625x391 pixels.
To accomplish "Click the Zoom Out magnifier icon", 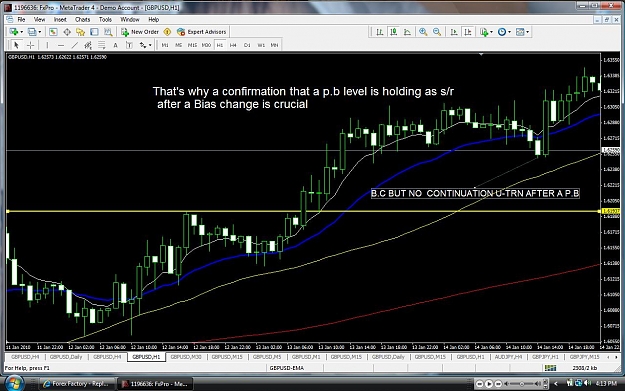I will [x=437, y=32].
